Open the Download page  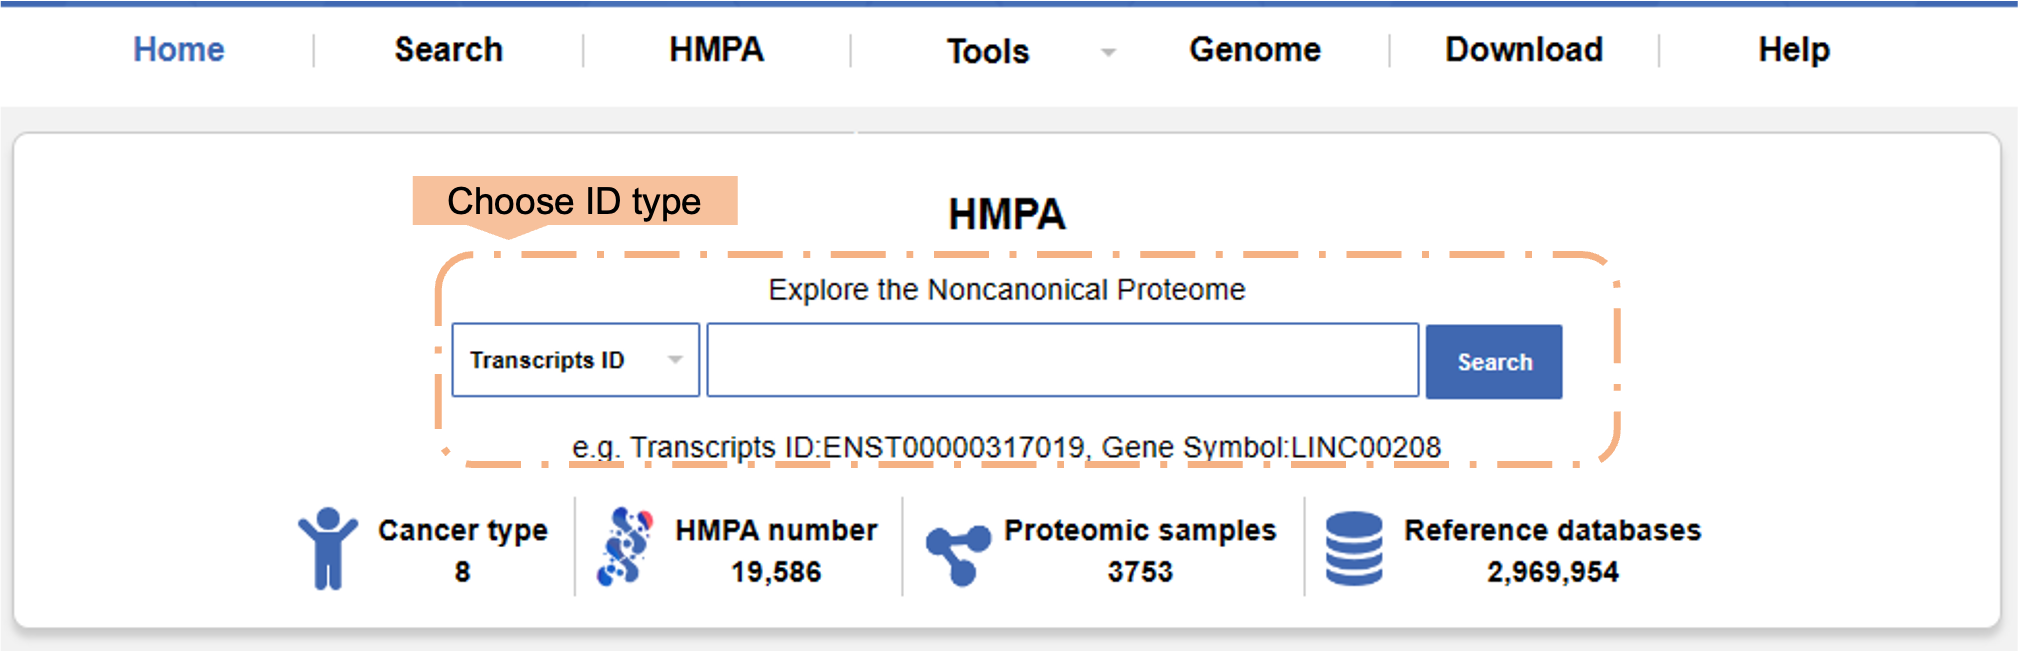(1523, 50)
